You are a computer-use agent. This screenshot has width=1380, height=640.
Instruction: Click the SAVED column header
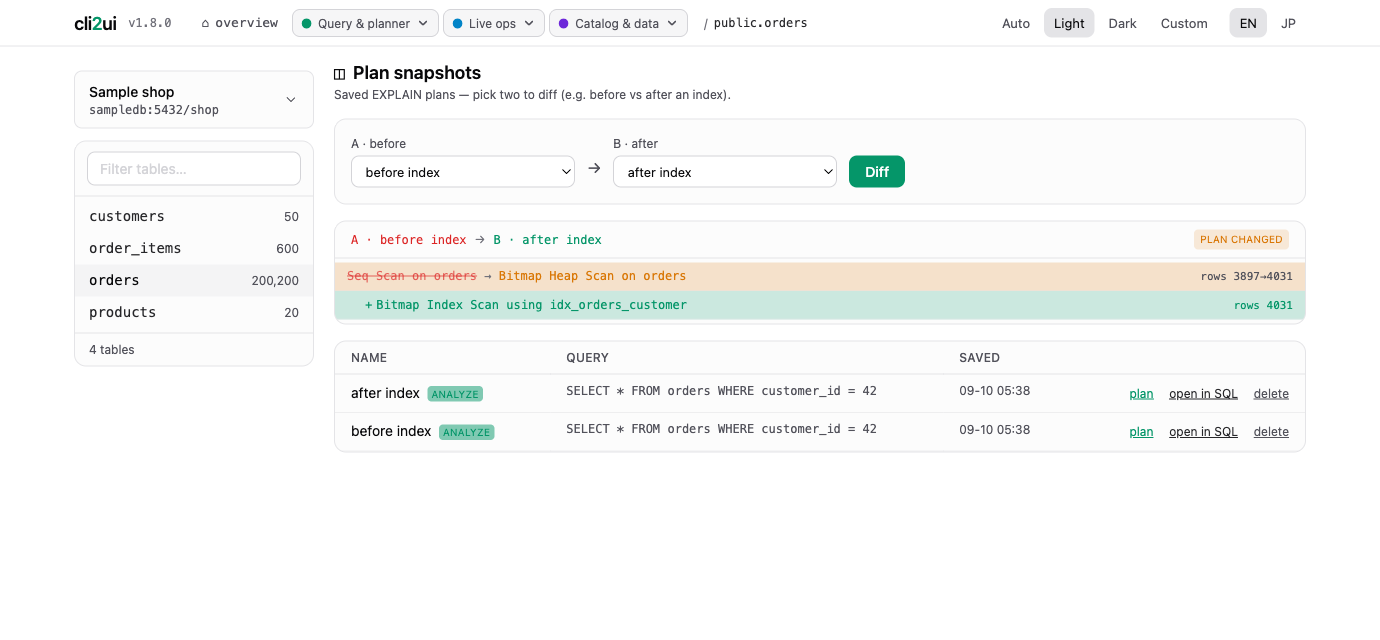point(979,358)
